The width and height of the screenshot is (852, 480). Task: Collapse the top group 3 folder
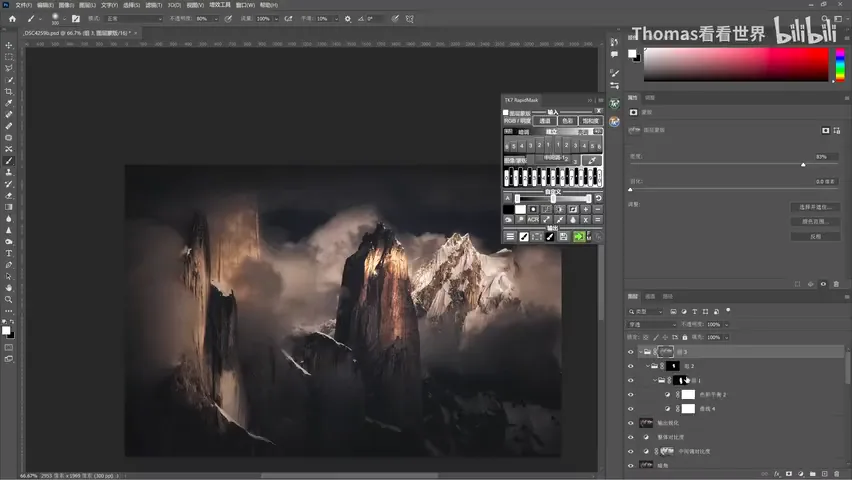[641, 352]
